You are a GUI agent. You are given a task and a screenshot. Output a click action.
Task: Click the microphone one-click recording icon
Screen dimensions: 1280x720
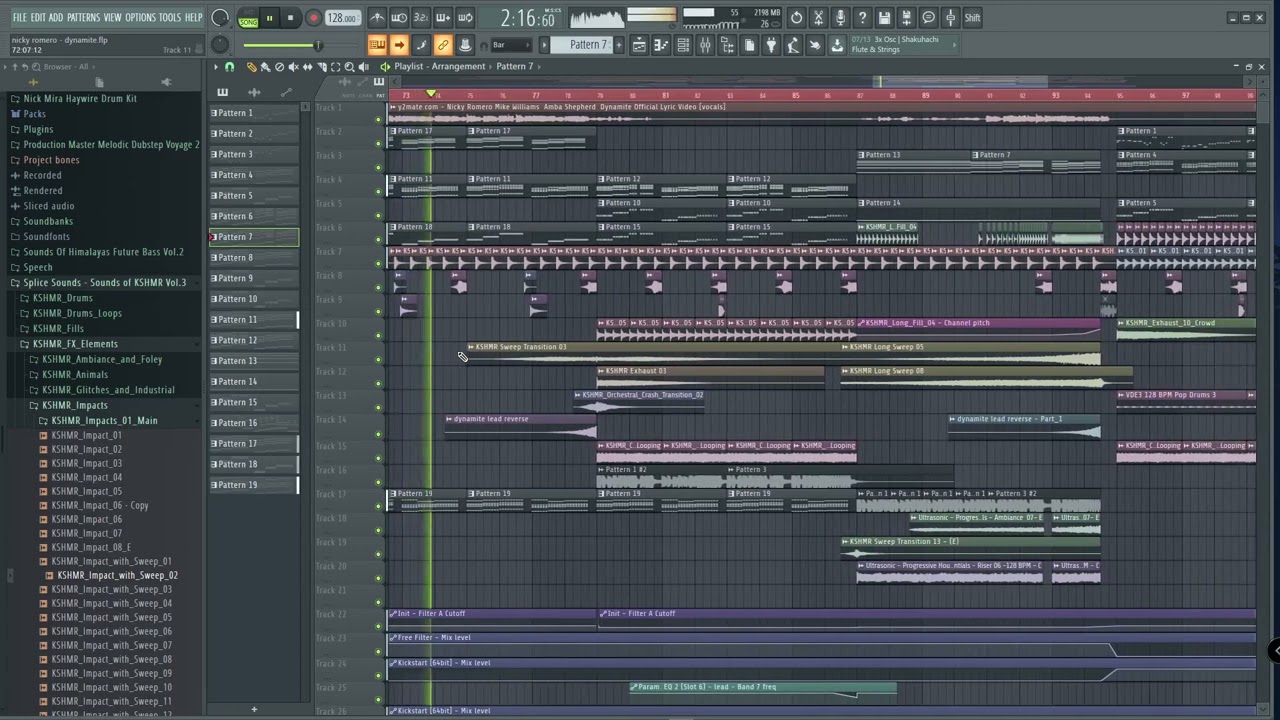840,18
